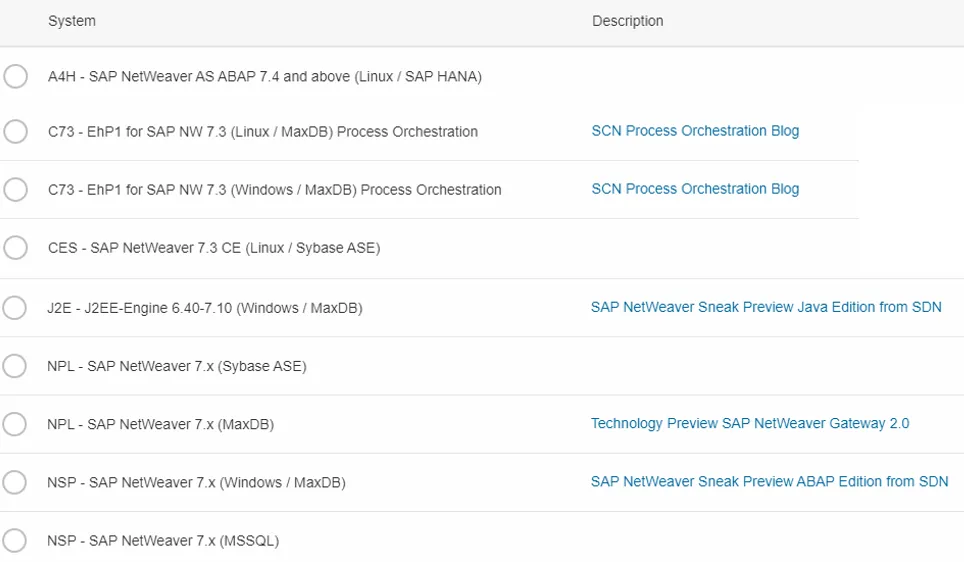Click the CES Sybase ASE system name text
The image size is (964, 562).
coord(214,248)
